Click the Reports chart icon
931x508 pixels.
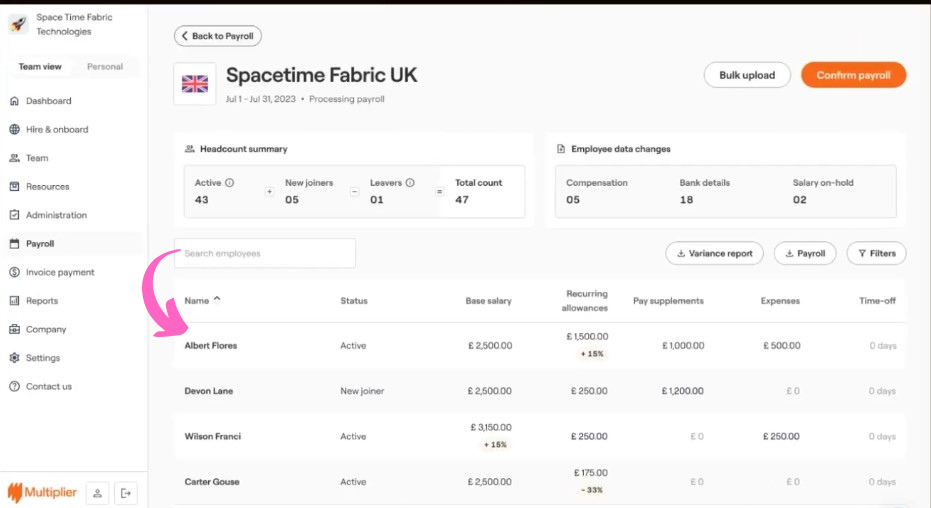(x=14, y=301)
